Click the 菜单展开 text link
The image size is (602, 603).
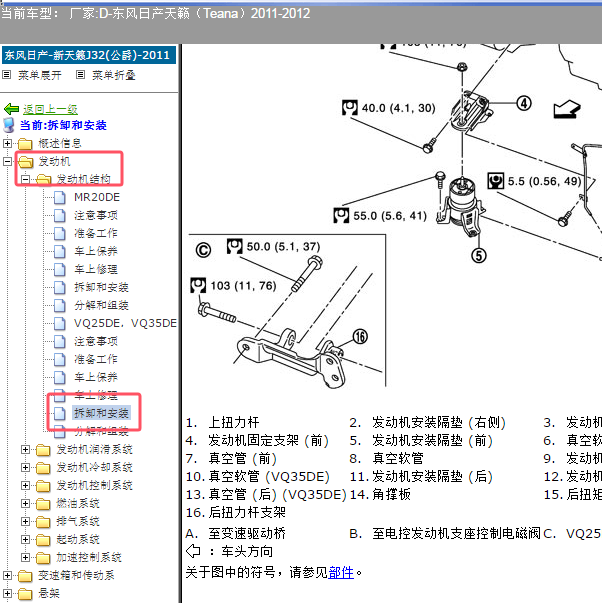point(40,75)
